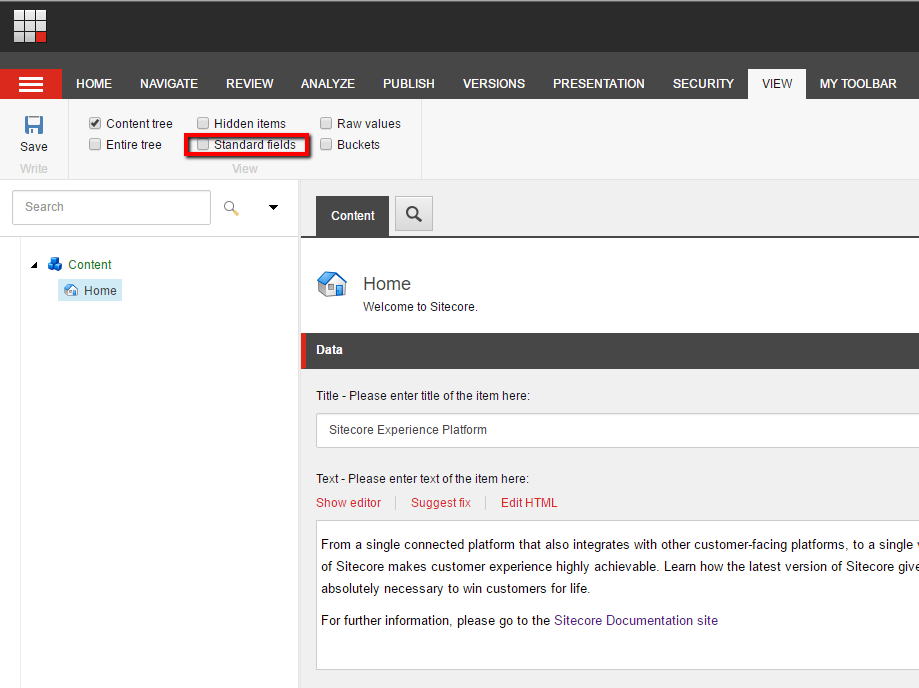Select the VIEW ribbon tab
919x688 pixels.
(x=777, y=84)
